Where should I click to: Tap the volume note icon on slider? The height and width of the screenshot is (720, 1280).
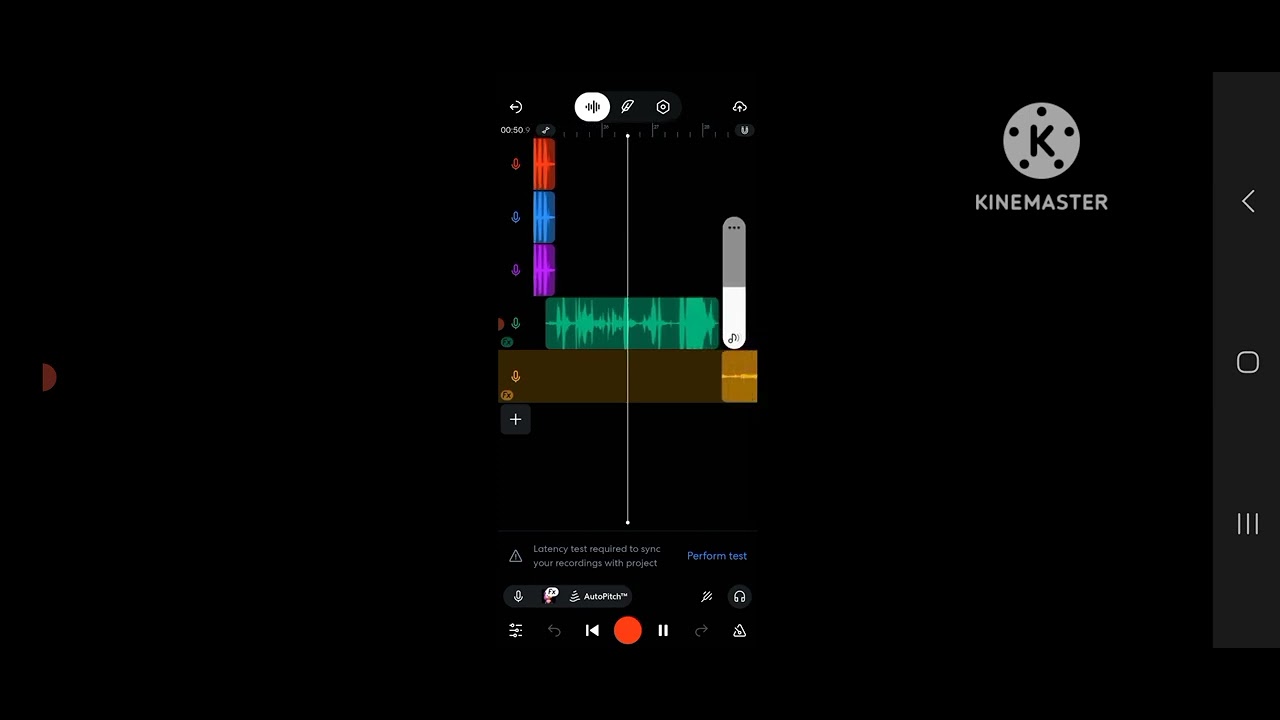pyautogui.click(x=734, y=339)
